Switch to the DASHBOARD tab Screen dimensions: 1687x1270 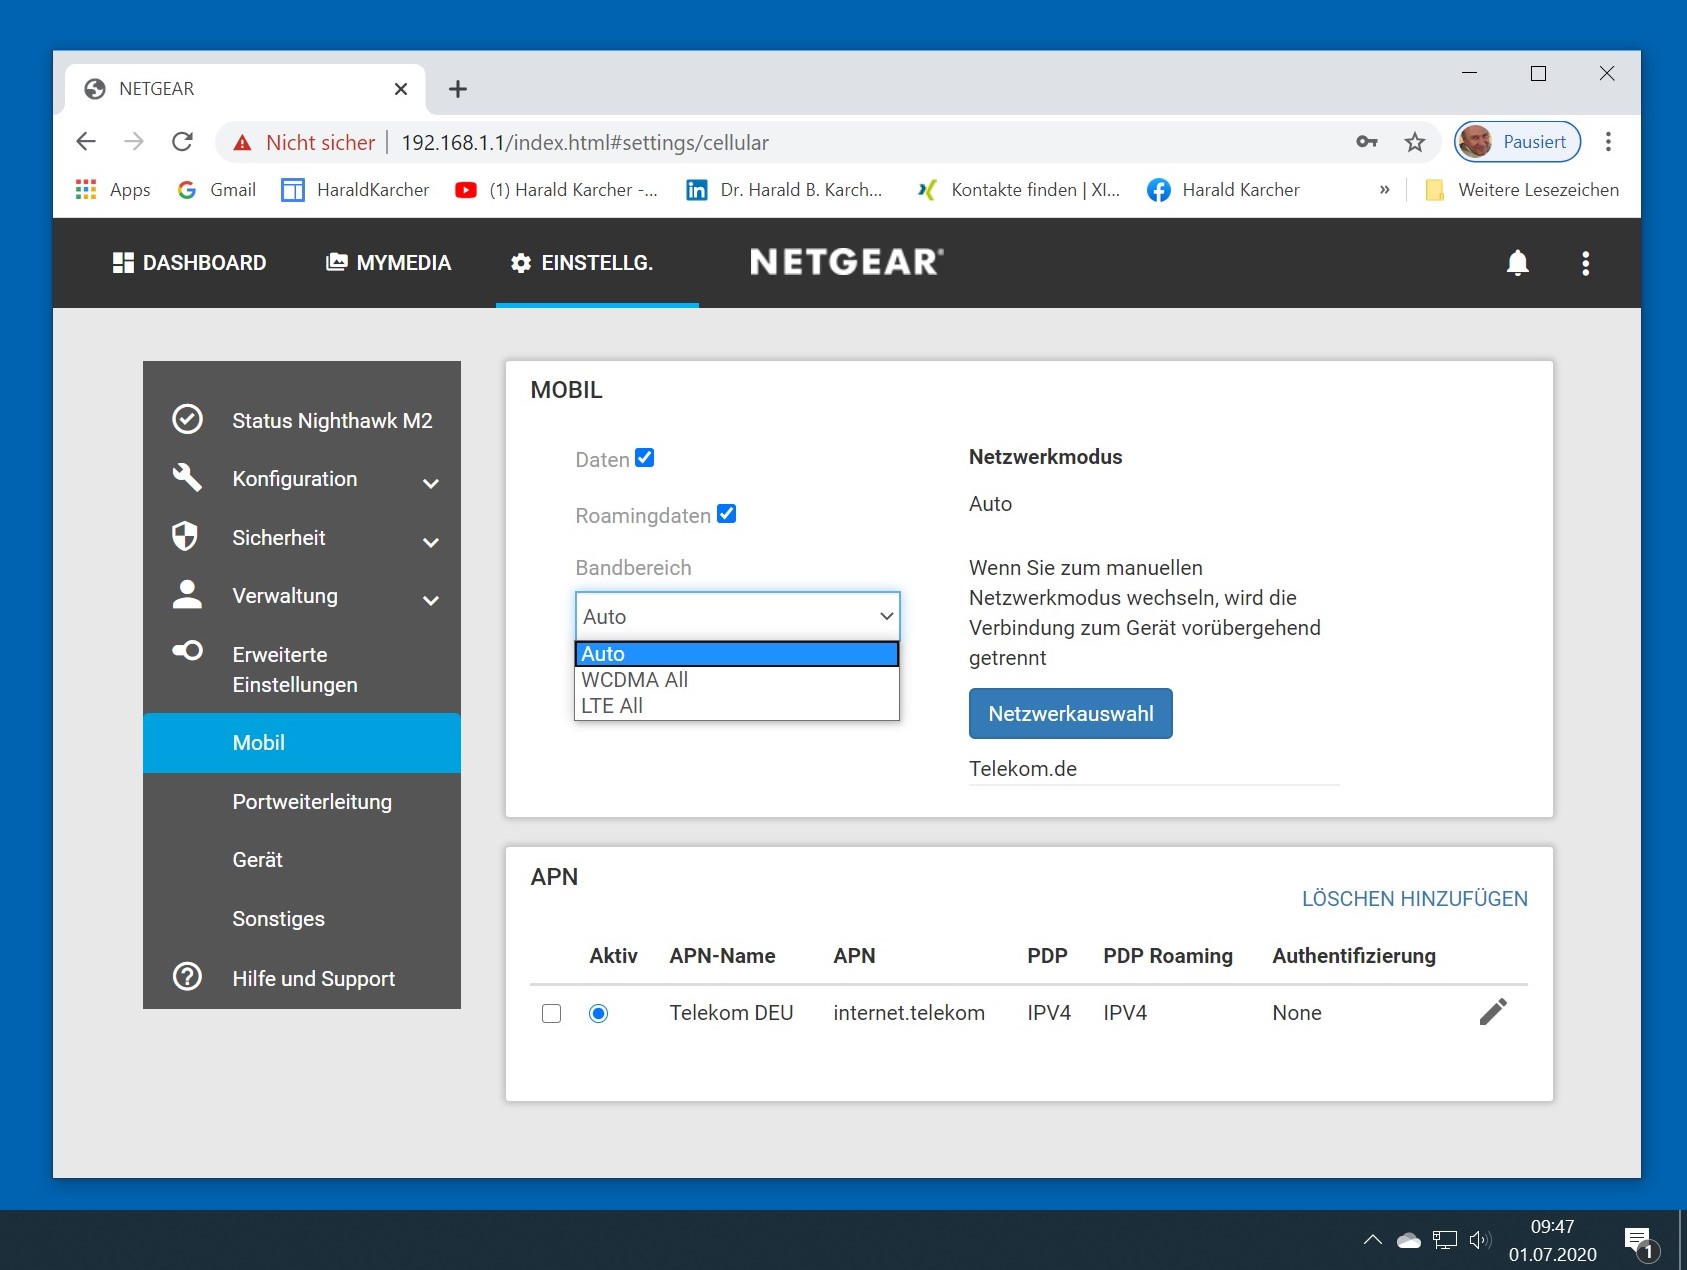(189, 263)
